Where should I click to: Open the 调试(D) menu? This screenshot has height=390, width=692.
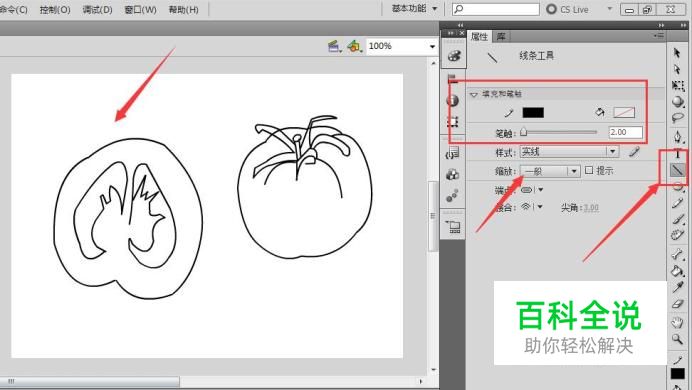click(97, 9)
